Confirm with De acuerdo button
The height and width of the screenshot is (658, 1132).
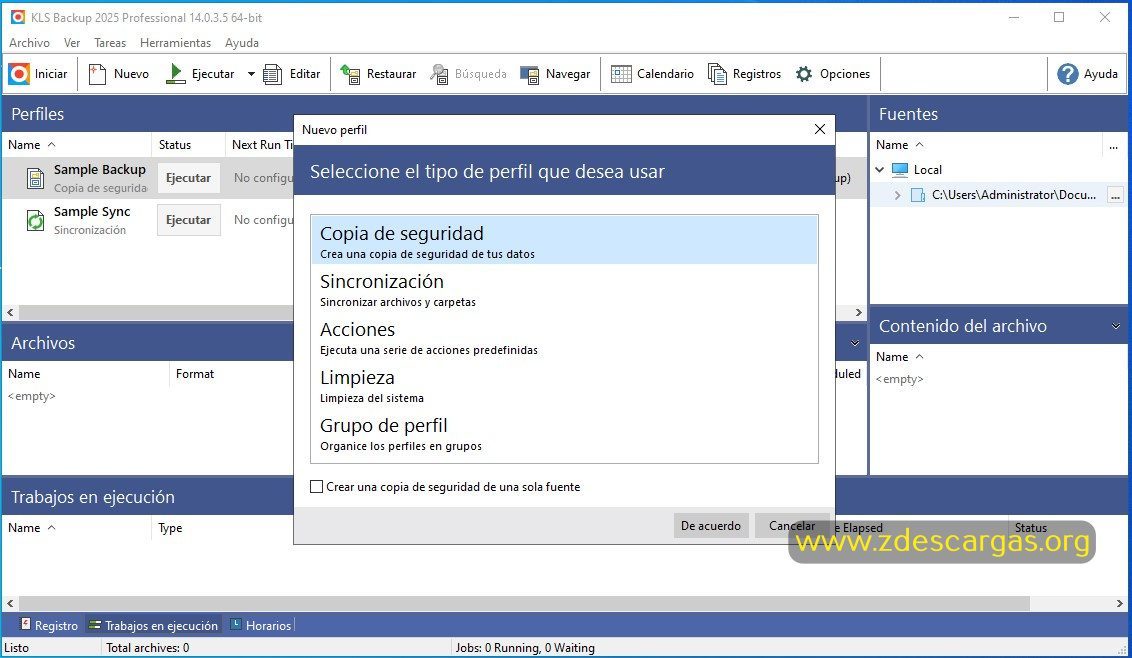coord(711,526)
